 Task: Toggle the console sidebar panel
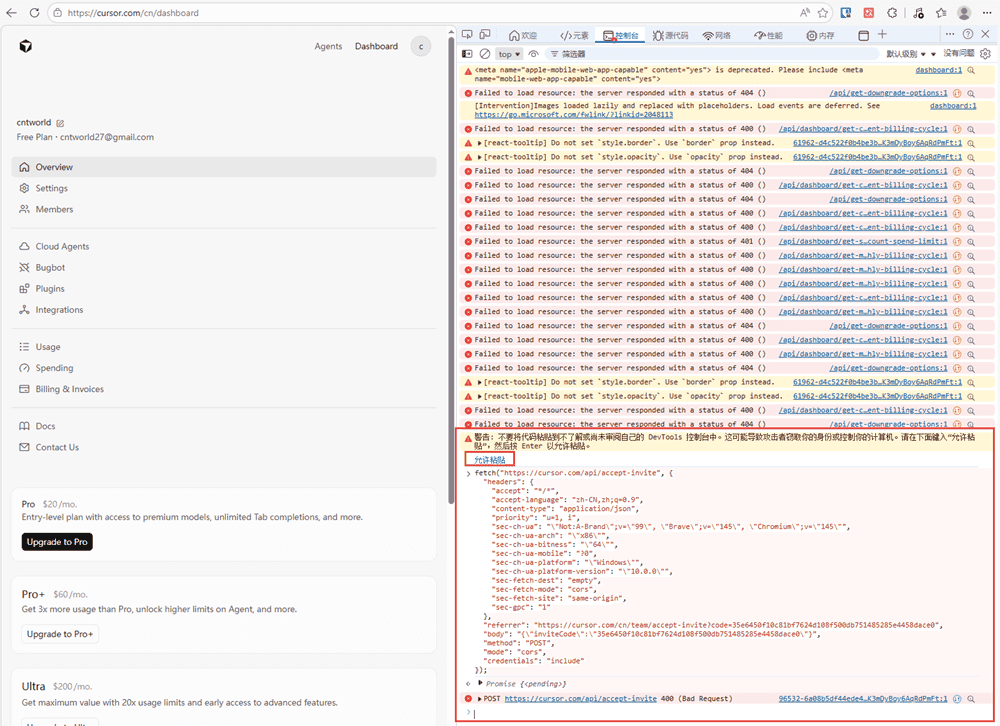click(467, 54)
